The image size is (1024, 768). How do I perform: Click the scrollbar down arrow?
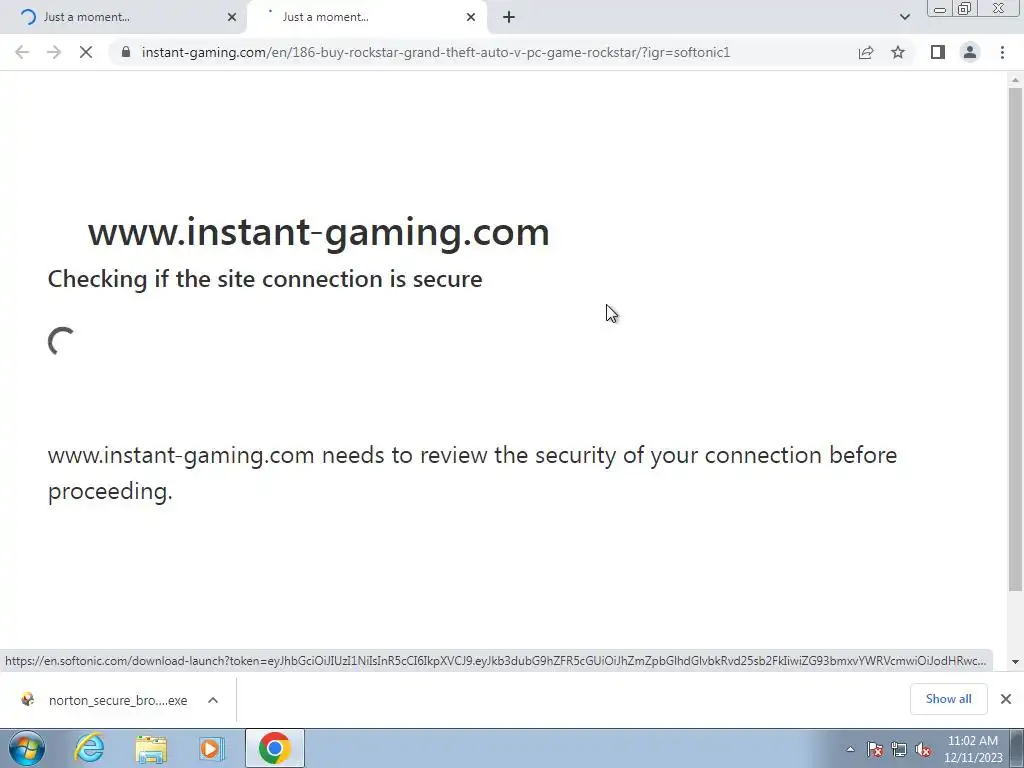click(1015, 662)
